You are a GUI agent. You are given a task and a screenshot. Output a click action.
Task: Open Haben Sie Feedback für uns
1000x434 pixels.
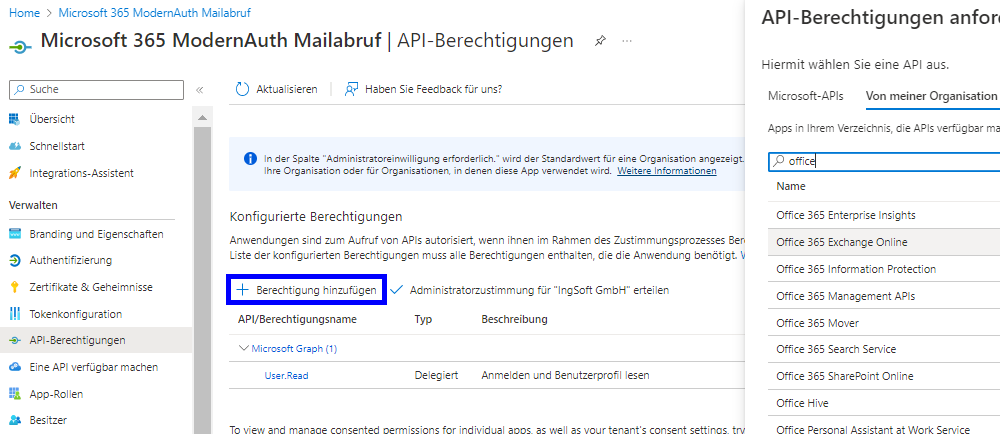click(434, 89)
